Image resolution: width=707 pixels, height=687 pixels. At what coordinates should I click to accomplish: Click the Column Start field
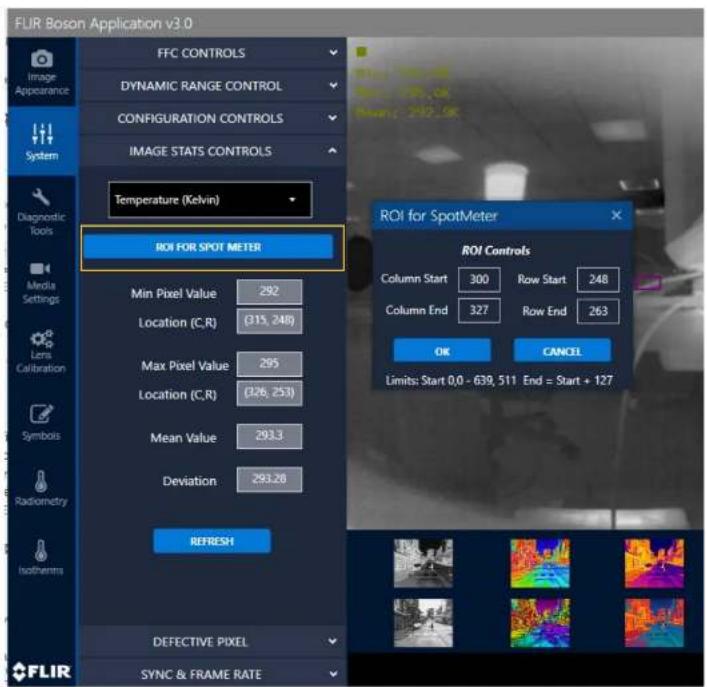[479, 279]
